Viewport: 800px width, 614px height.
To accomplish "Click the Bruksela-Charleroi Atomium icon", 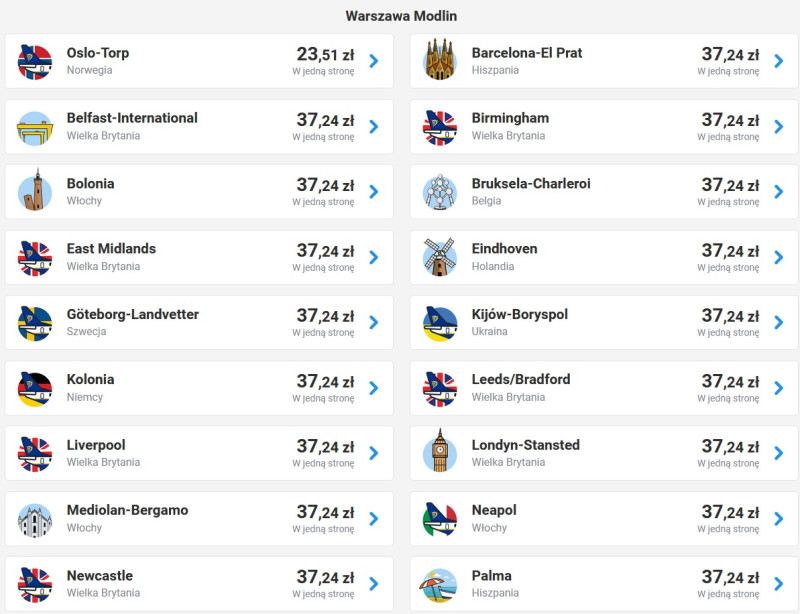I will click(440, 192).
